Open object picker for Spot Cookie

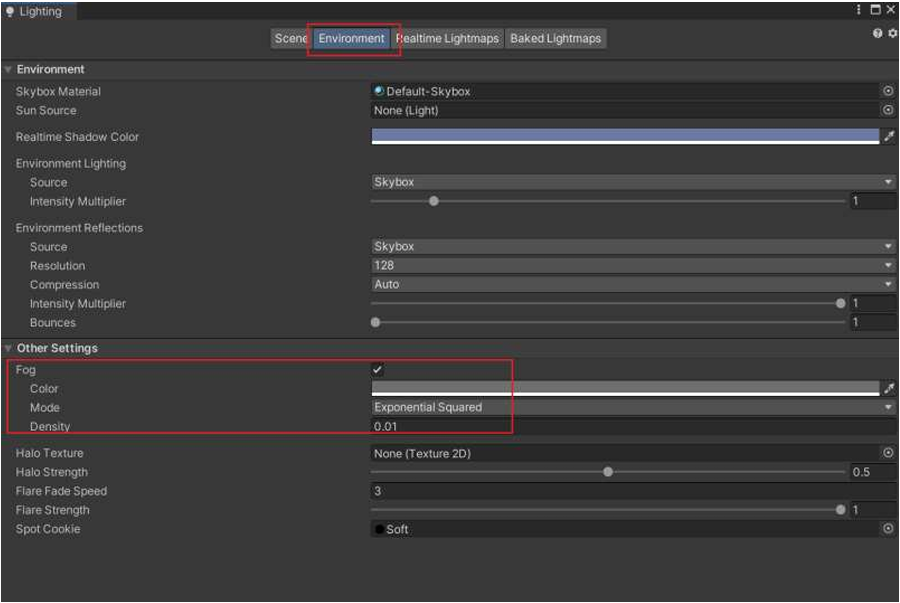click(x=888, y=528)
